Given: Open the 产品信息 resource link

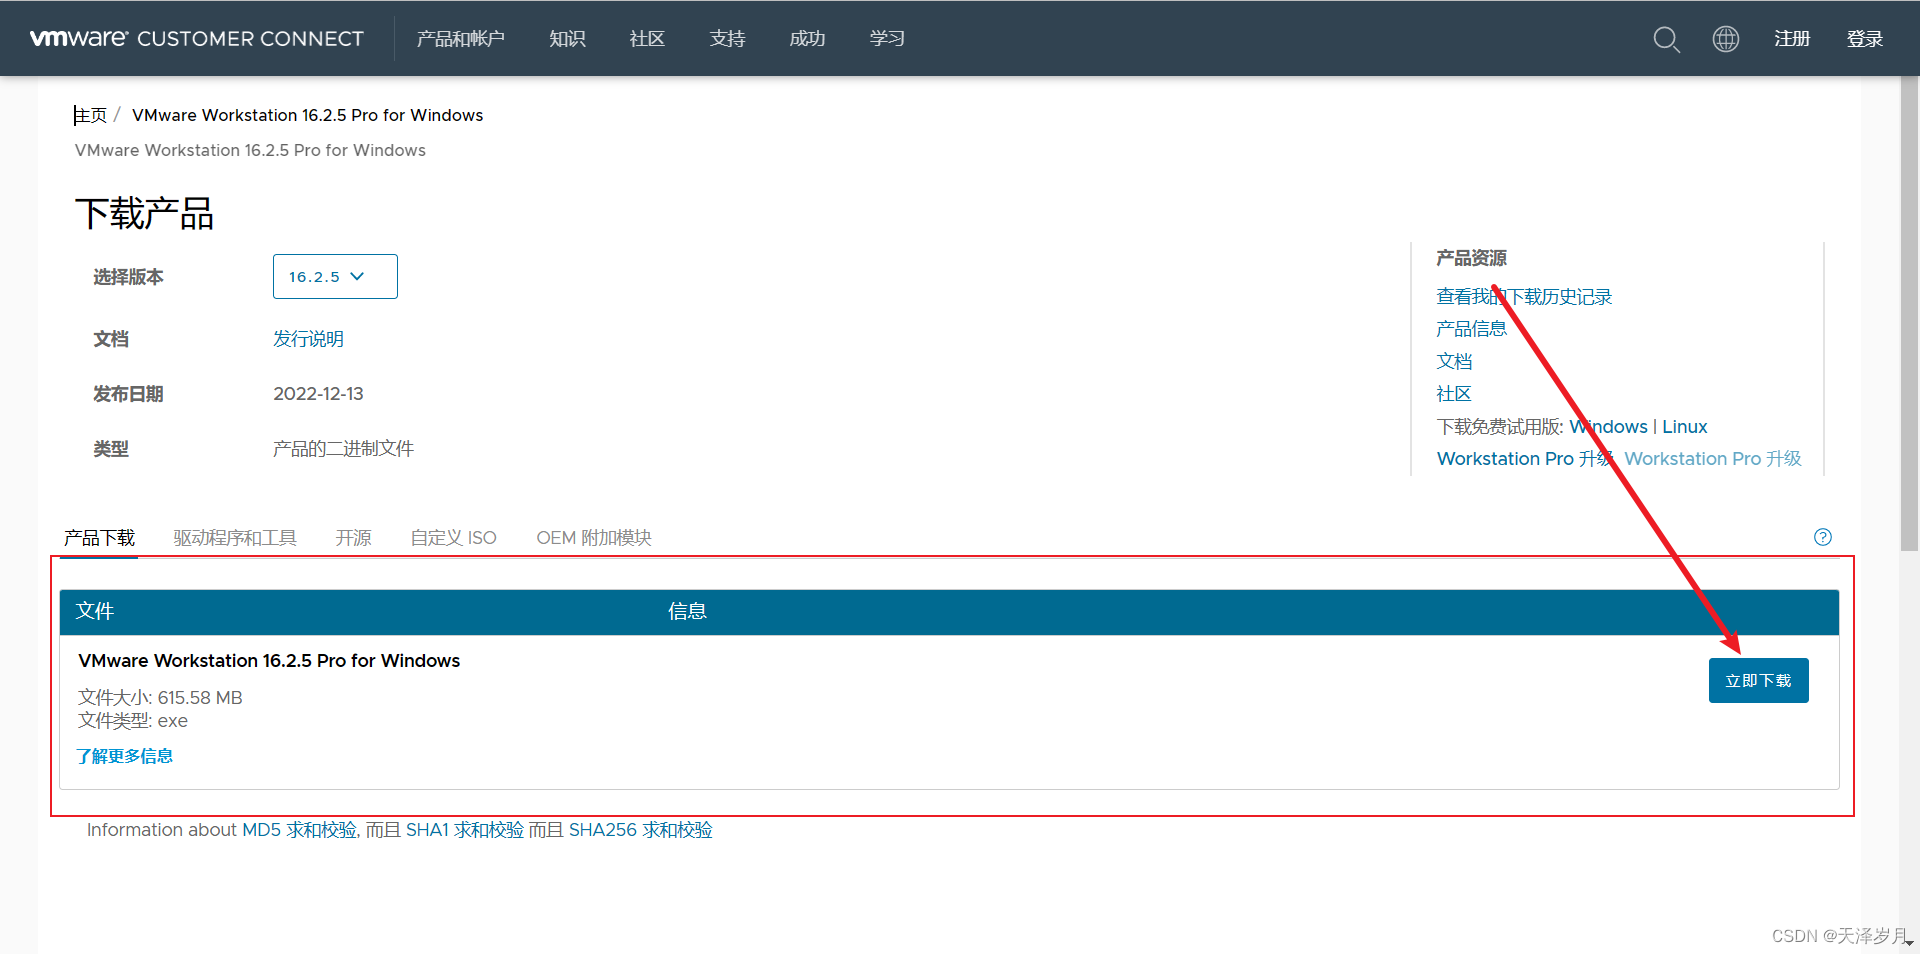Looking at the screenshot, I should click(1471, 329).
